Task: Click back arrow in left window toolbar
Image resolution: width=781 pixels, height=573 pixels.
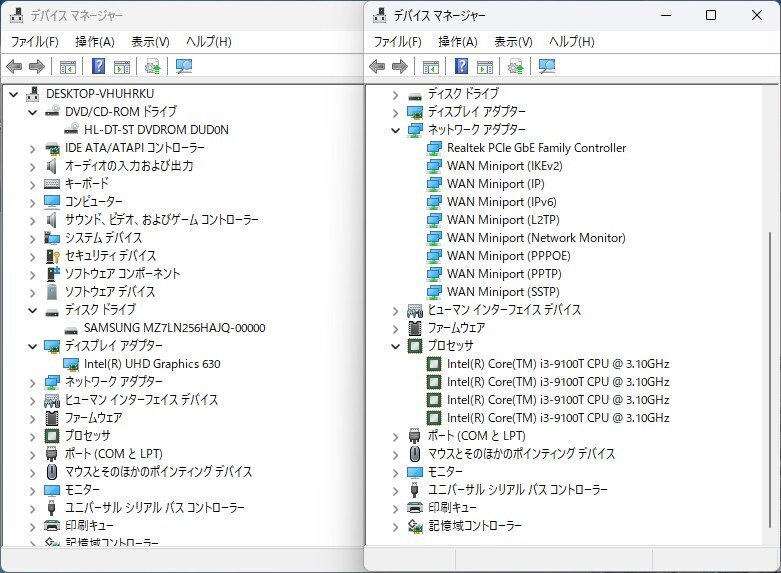Action: click(x=14, y=66)
